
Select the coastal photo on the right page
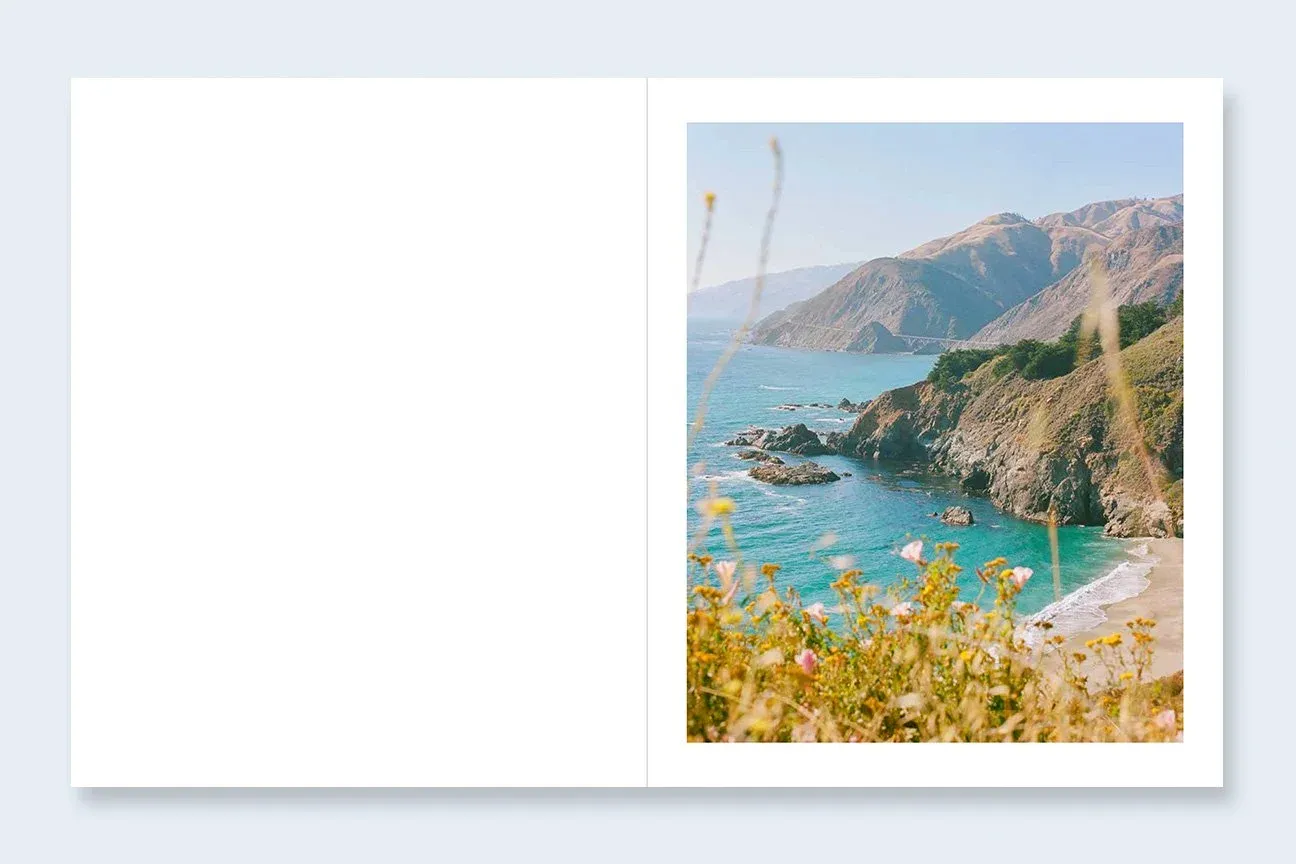coord(935,432)
